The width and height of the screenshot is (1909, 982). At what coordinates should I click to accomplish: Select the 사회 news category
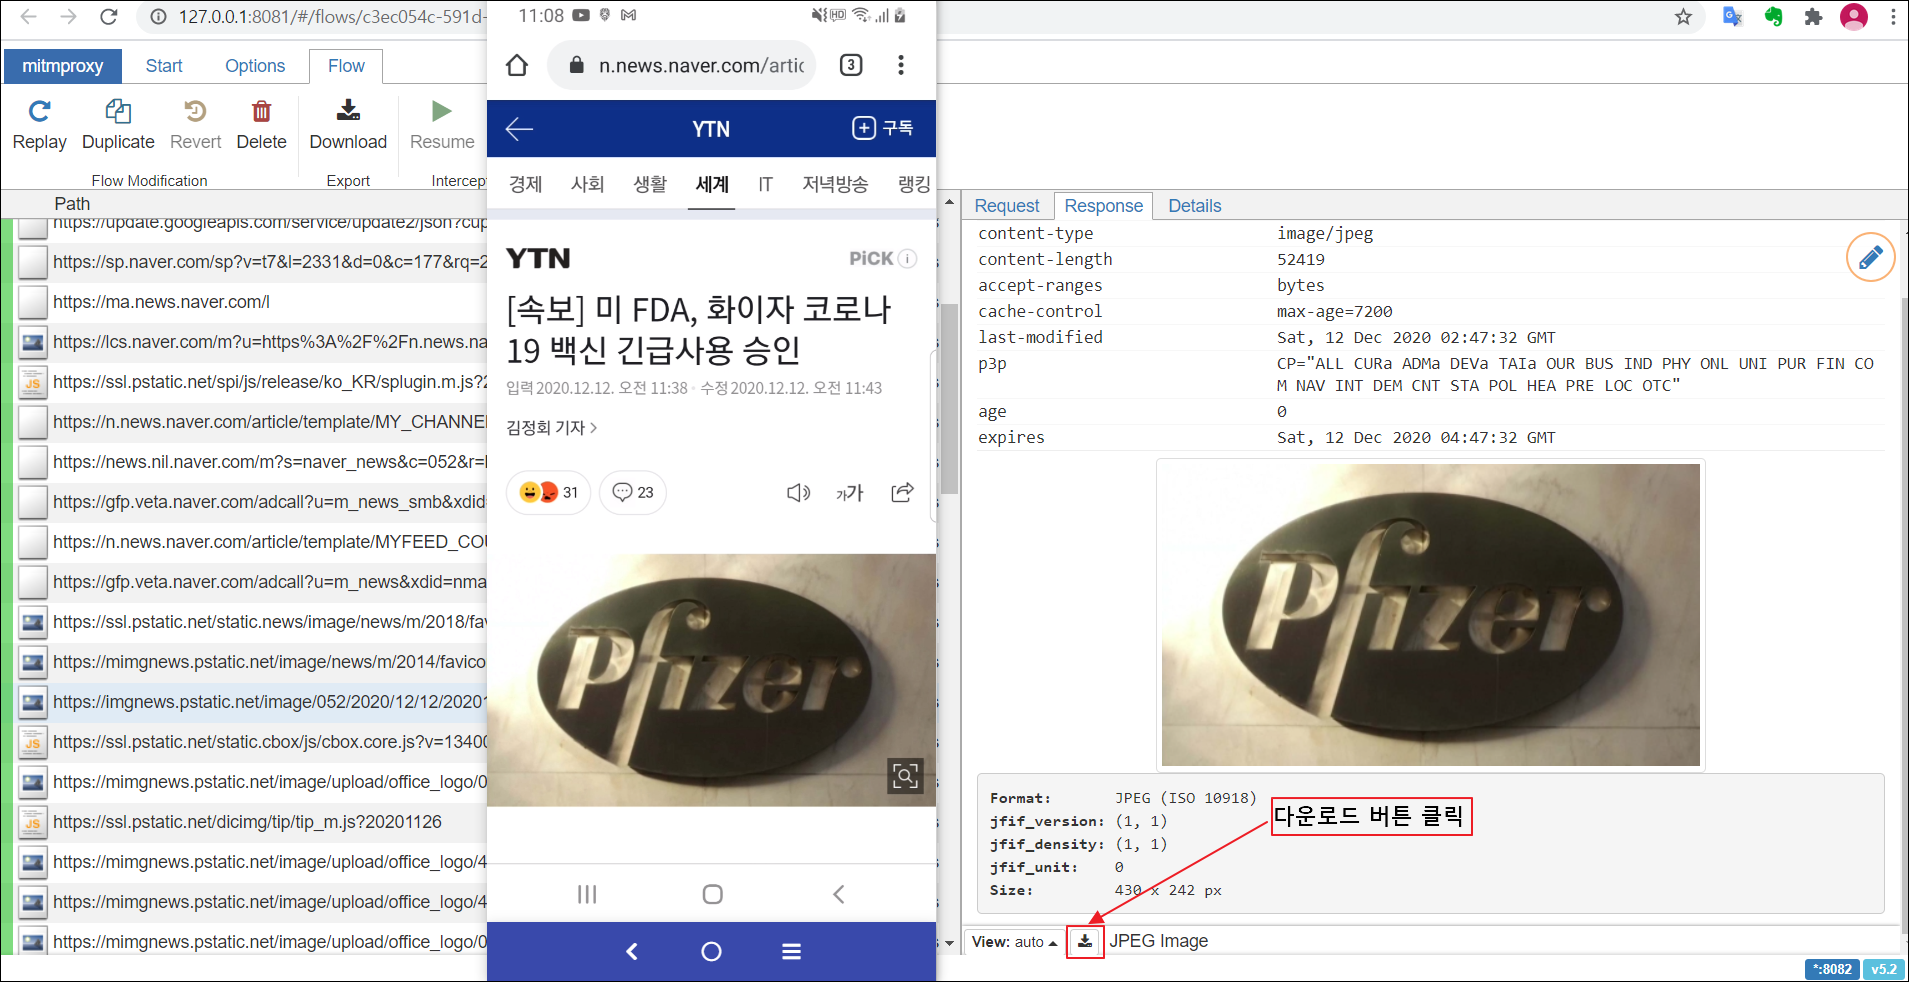click(x=587, y=184)
